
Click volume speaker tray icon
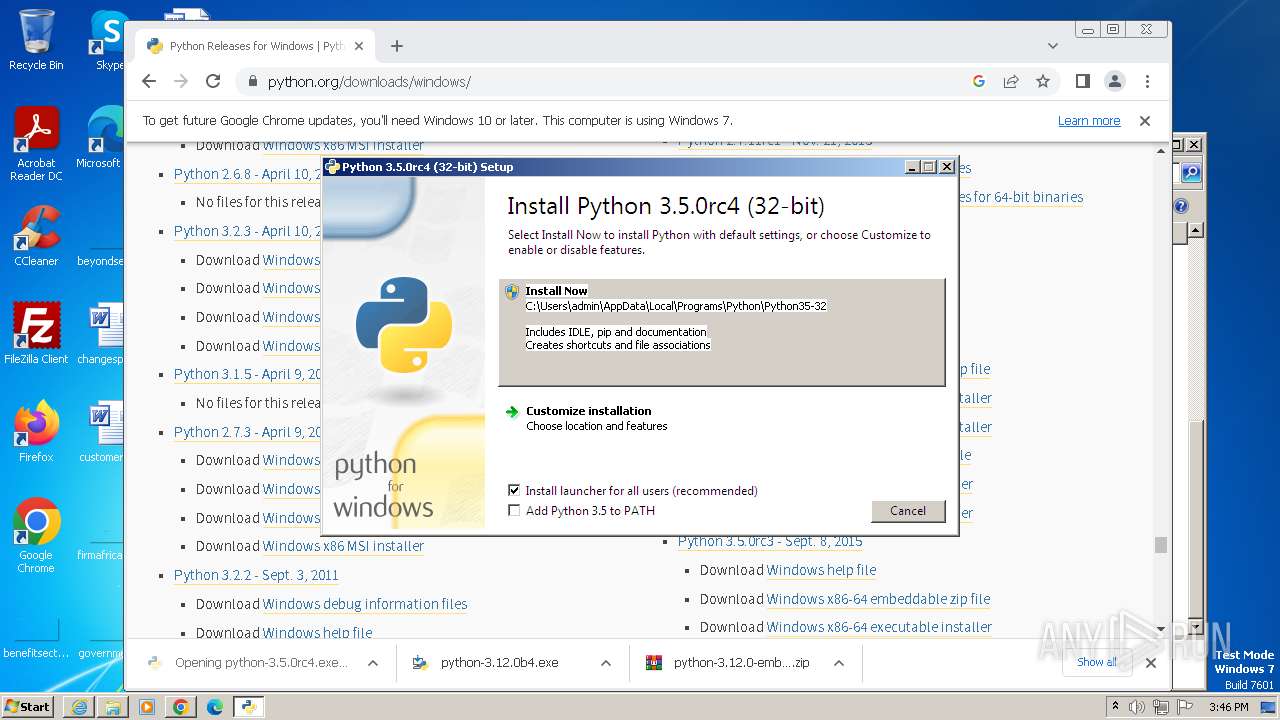1137,707
